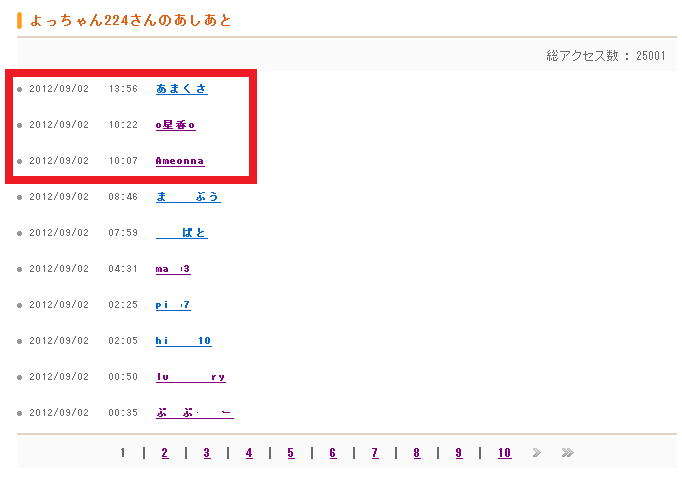Jump to page 10
Image resolution: width=682 pixels, height=477 pixels.
(x=504, y=453)
